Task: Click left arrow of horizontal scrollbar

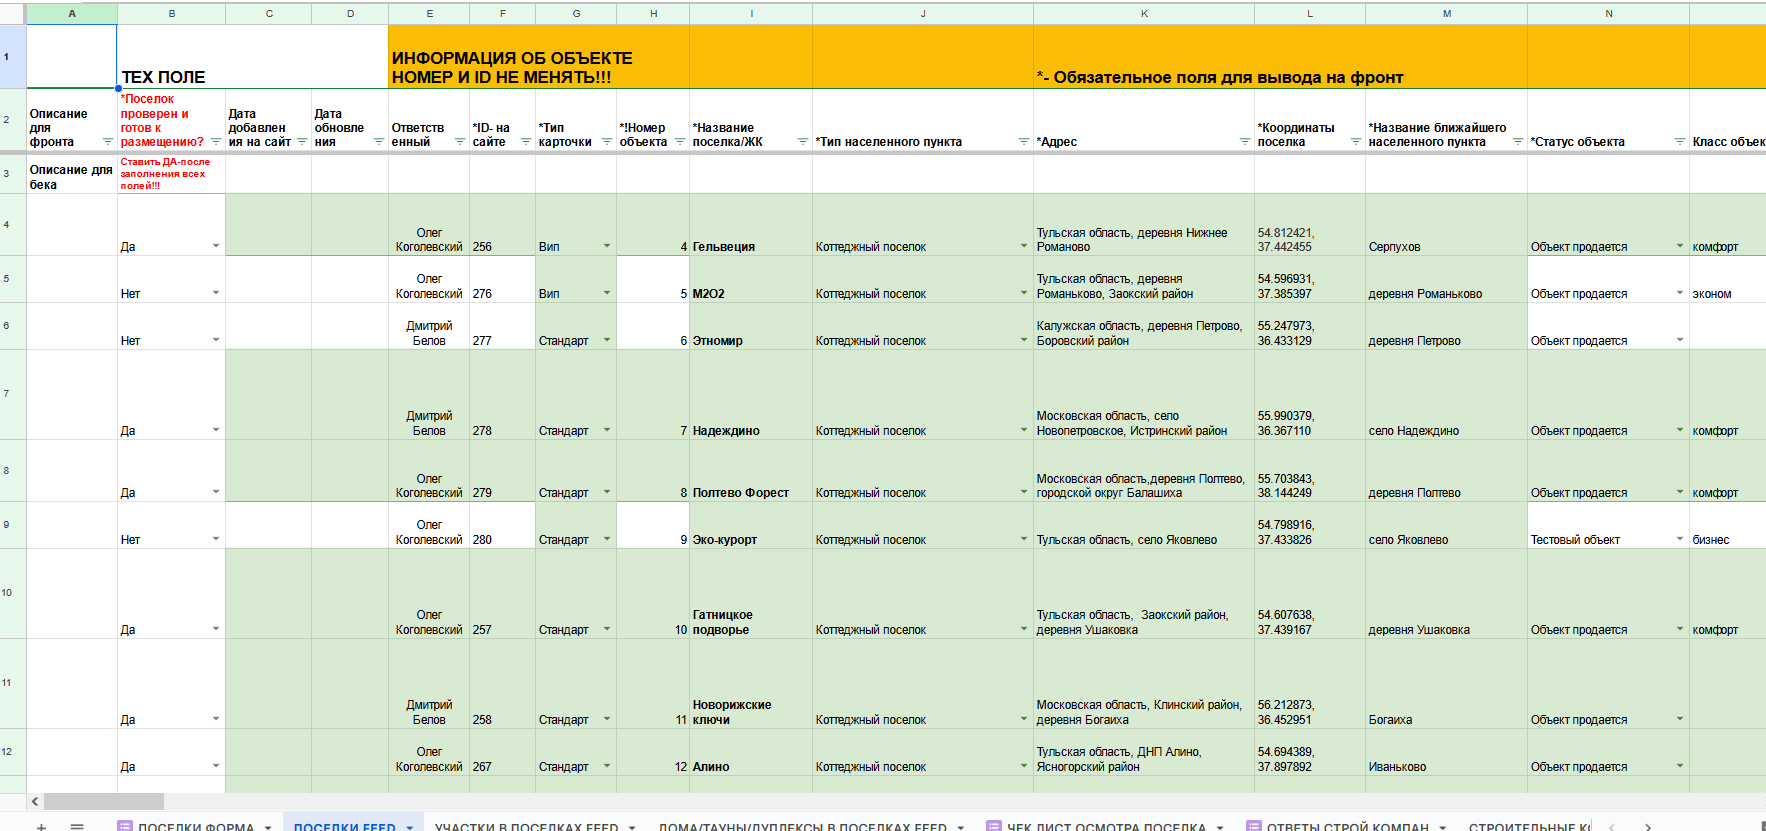Action: point(35,801)
